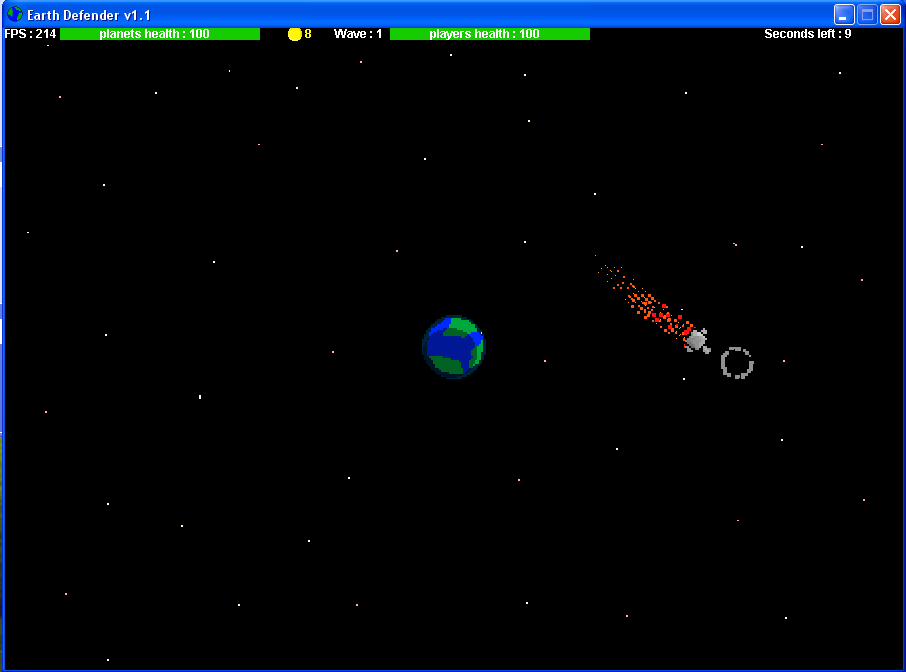This screenshot has width=906, height=672.
Task: Click the gray player spaceship
Action: [697, 340]
